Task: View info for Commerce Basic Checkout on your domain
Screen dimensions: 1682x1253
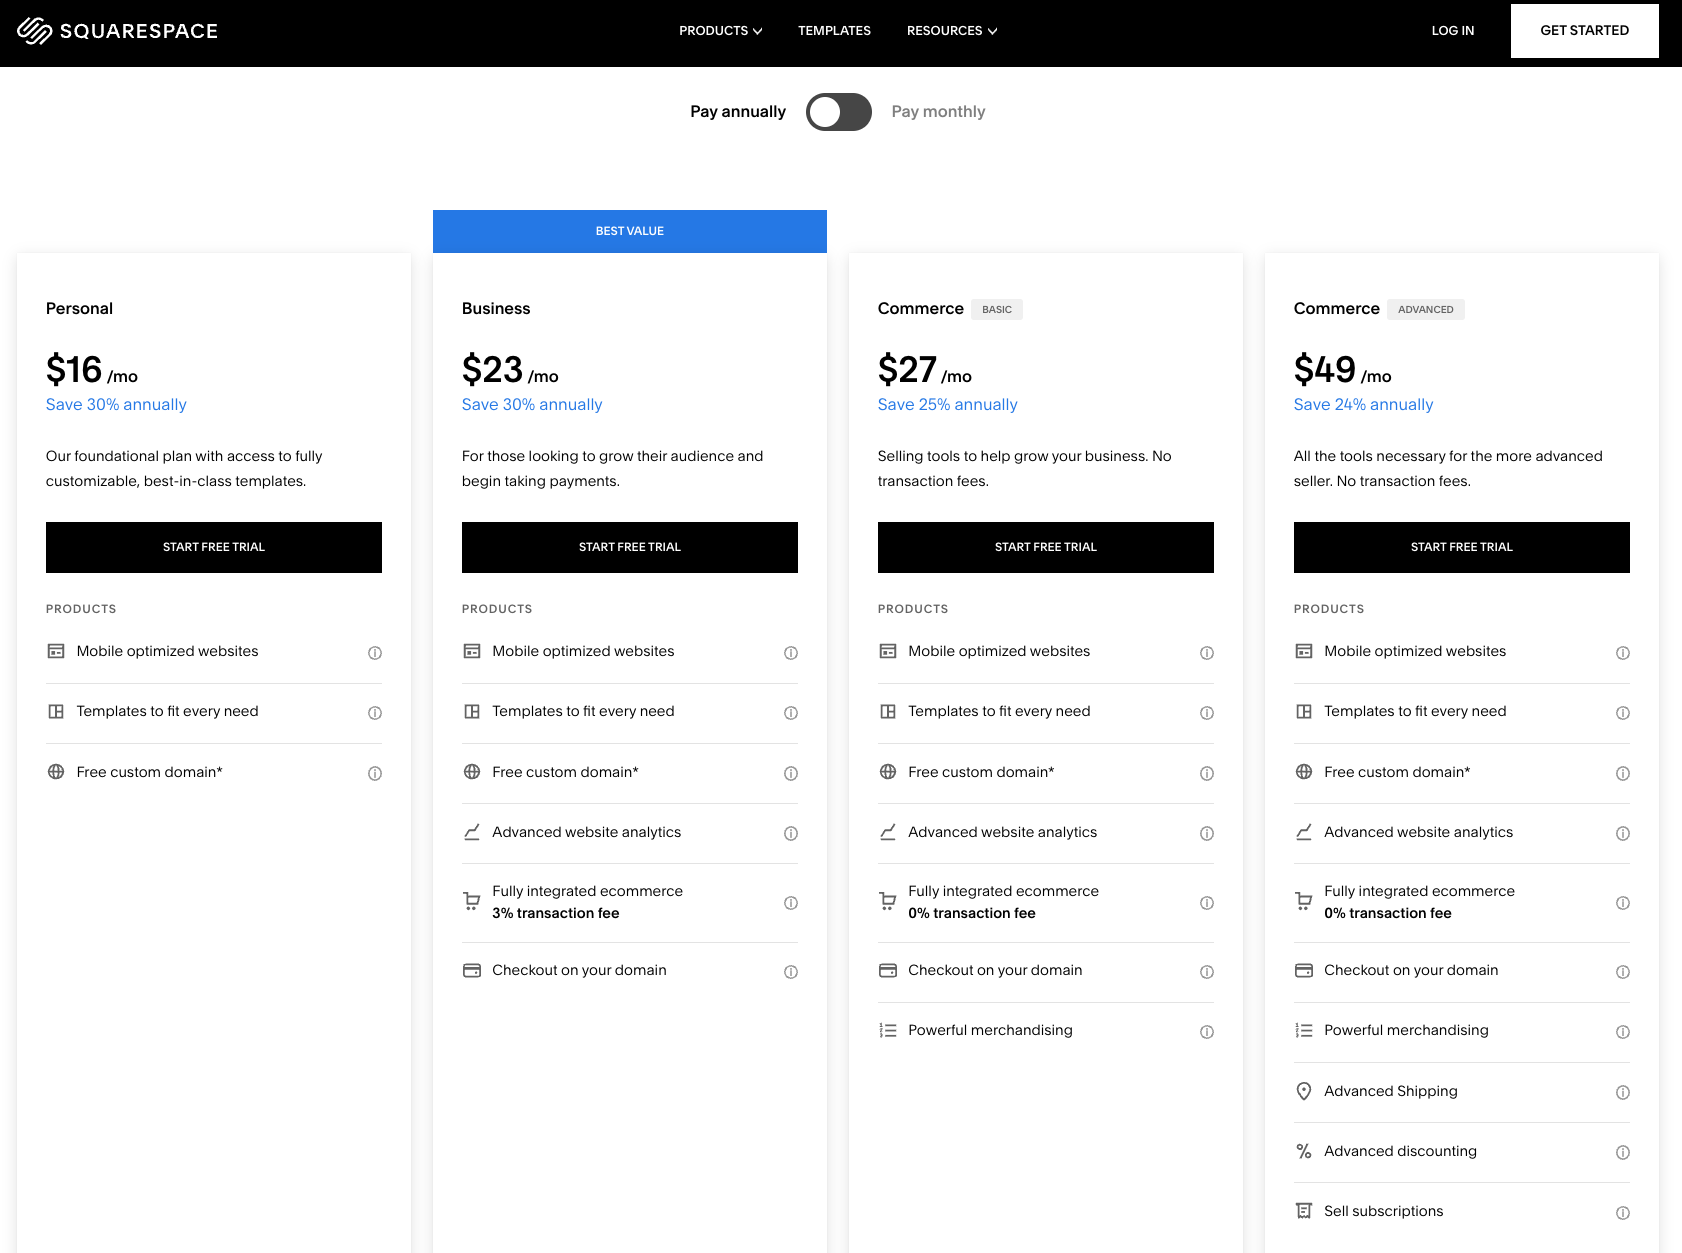Action: [1207, 972]
